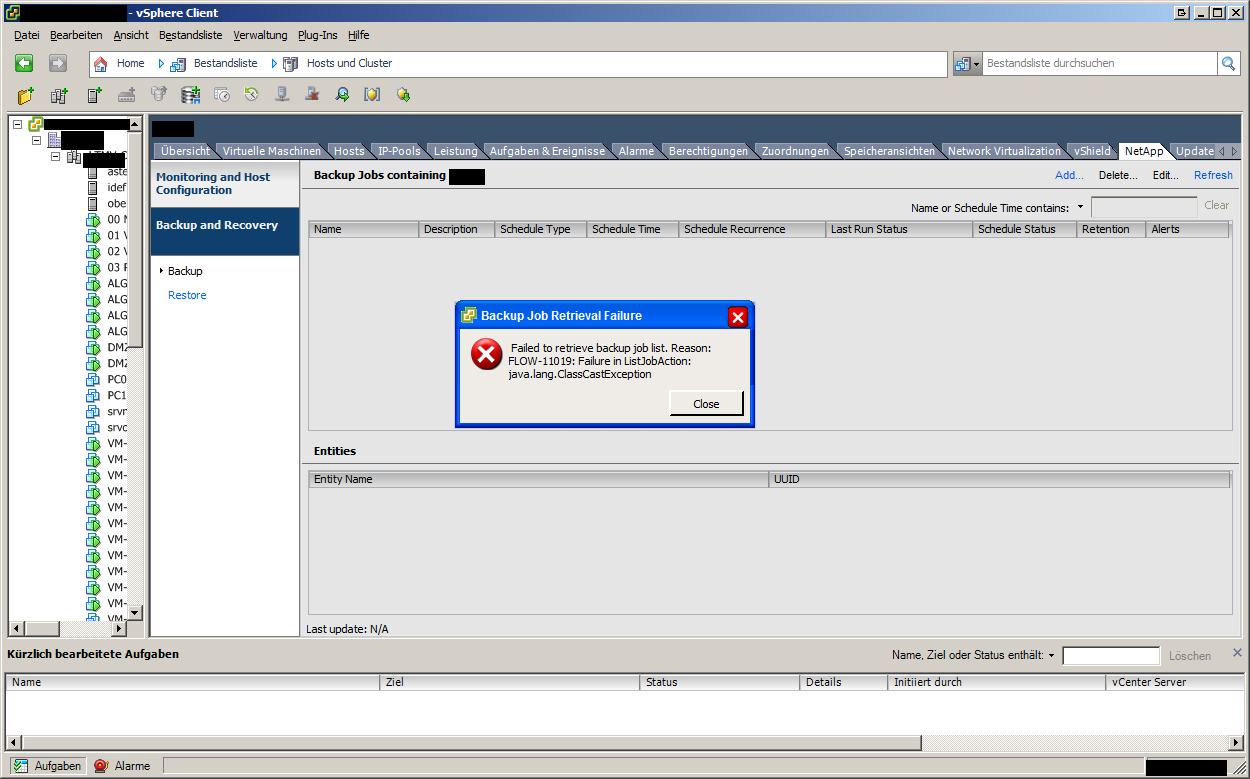Click the add host server-plus toolbar icon
This screenshot has width=1250, height=779.
point(94,95)
